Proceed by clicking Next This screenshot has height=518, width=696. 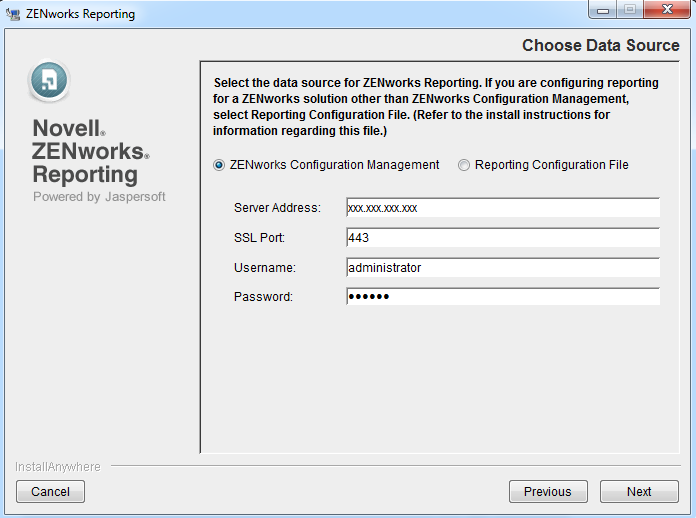[x=639, y=492]
